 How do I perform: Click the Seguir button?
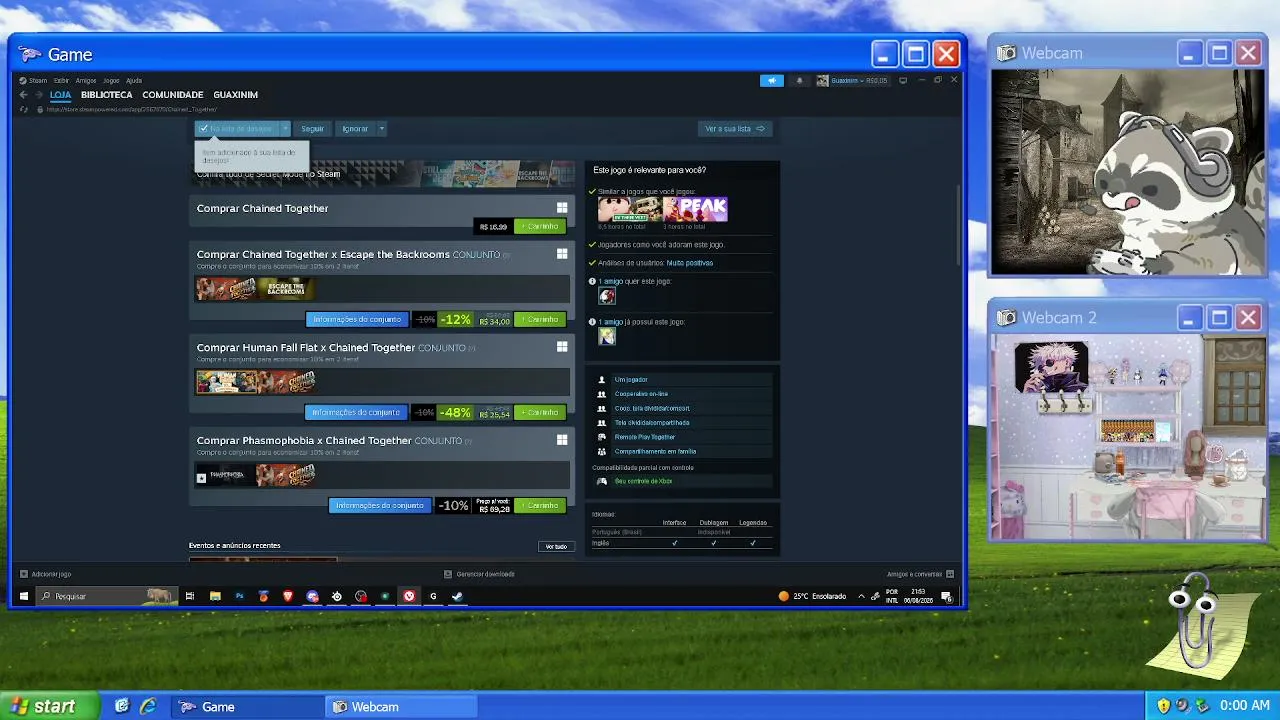pos(313,128)
